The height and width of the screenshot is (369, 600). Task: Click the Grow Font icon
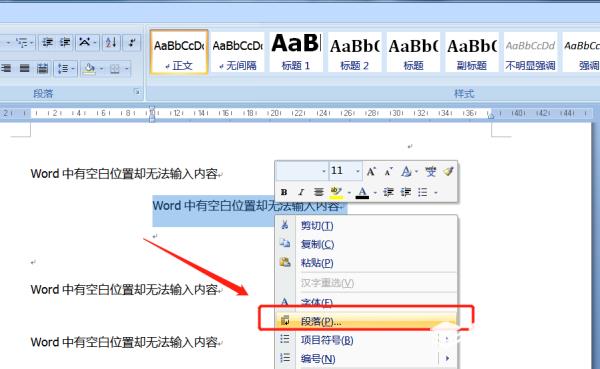pyautogui.click(x=371, y=171)
